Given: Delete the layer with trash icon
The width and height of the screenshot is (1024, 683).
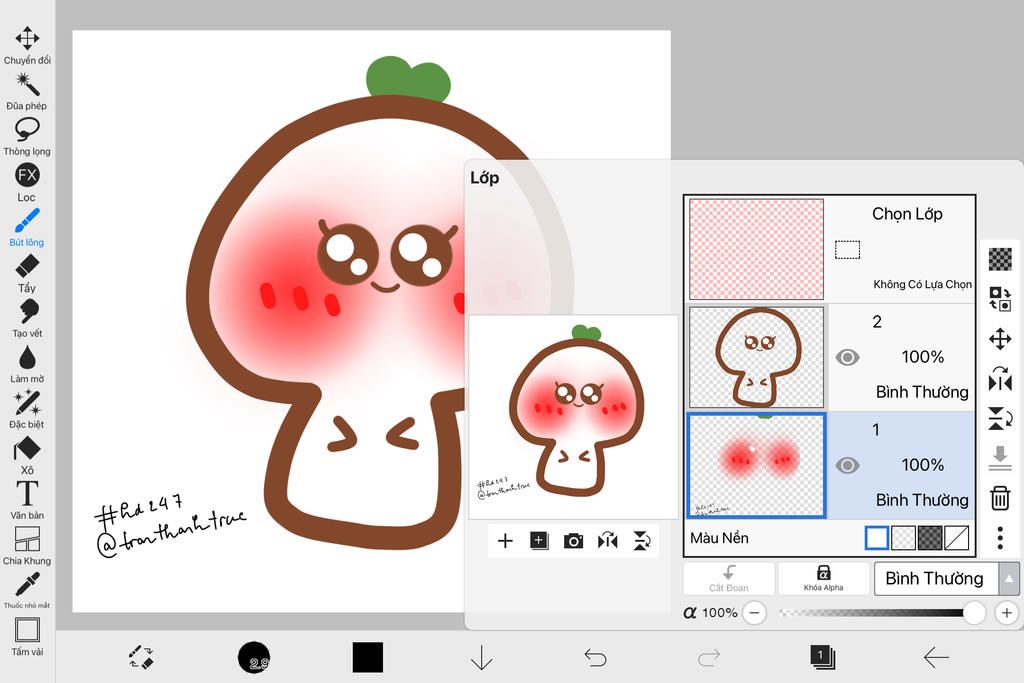Looking at the screenshot, I should click(1000, 498).
